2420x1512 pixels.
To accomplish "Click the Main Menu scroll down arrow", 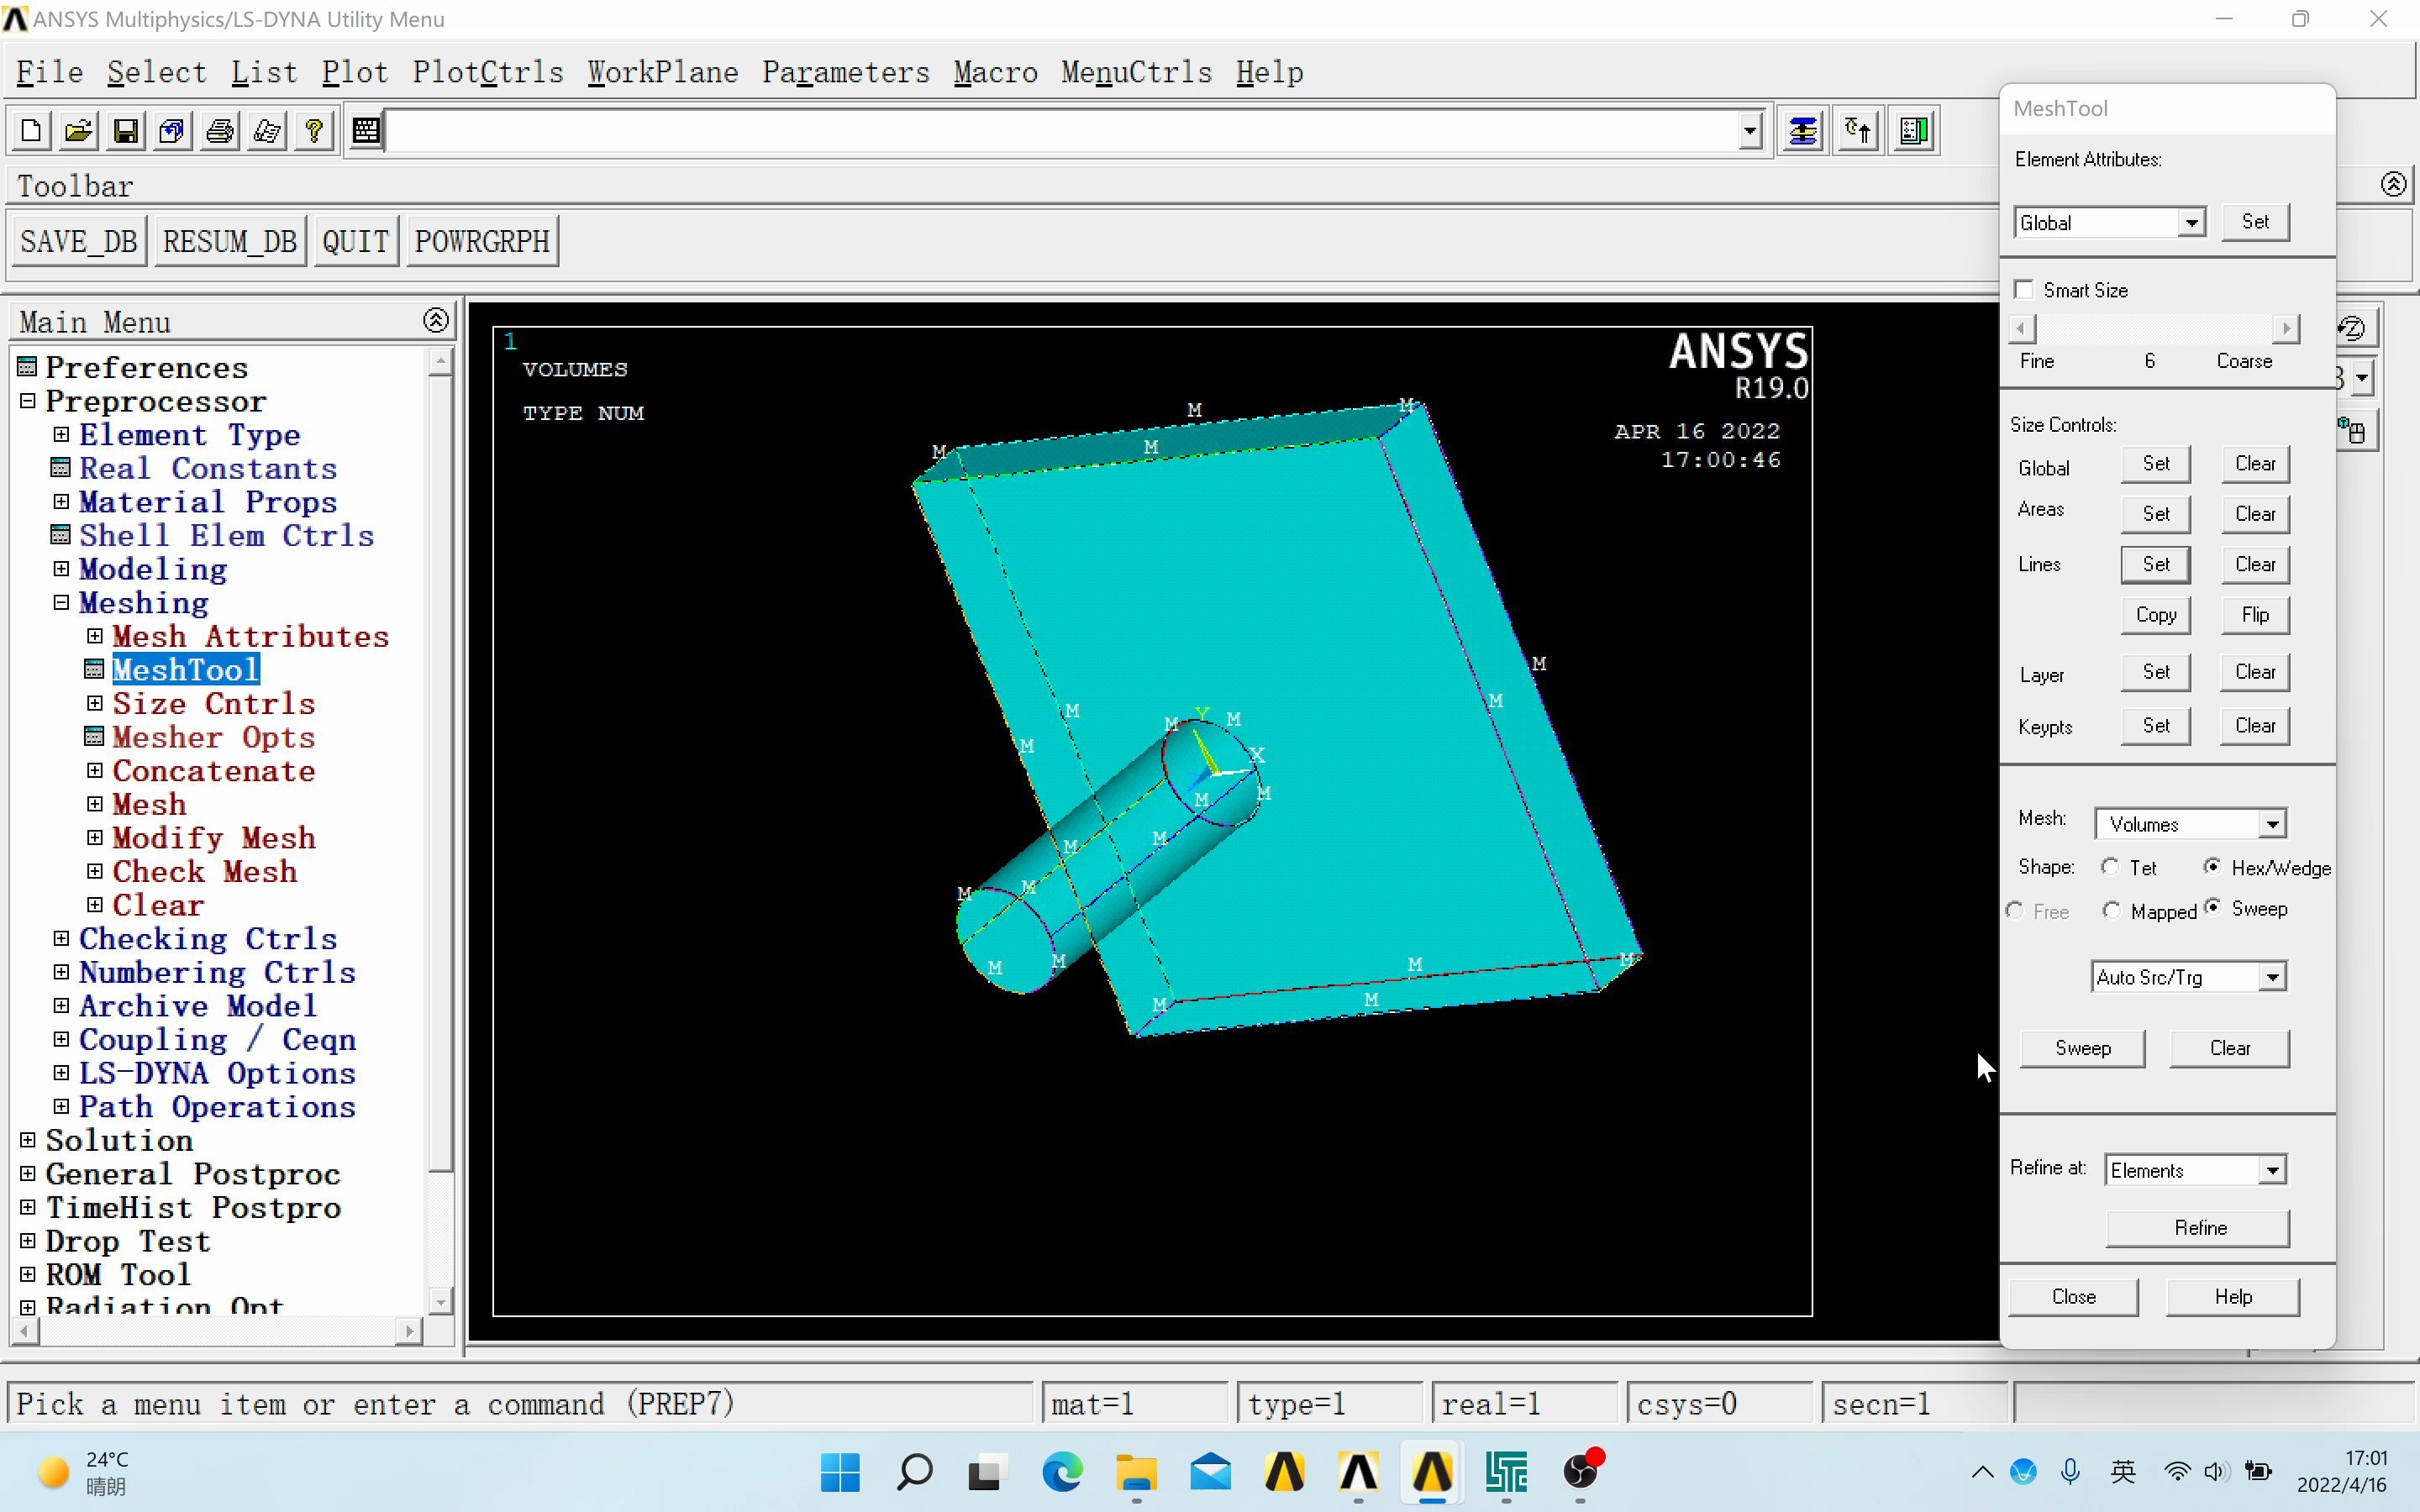I will click(x=440, y=1300).
